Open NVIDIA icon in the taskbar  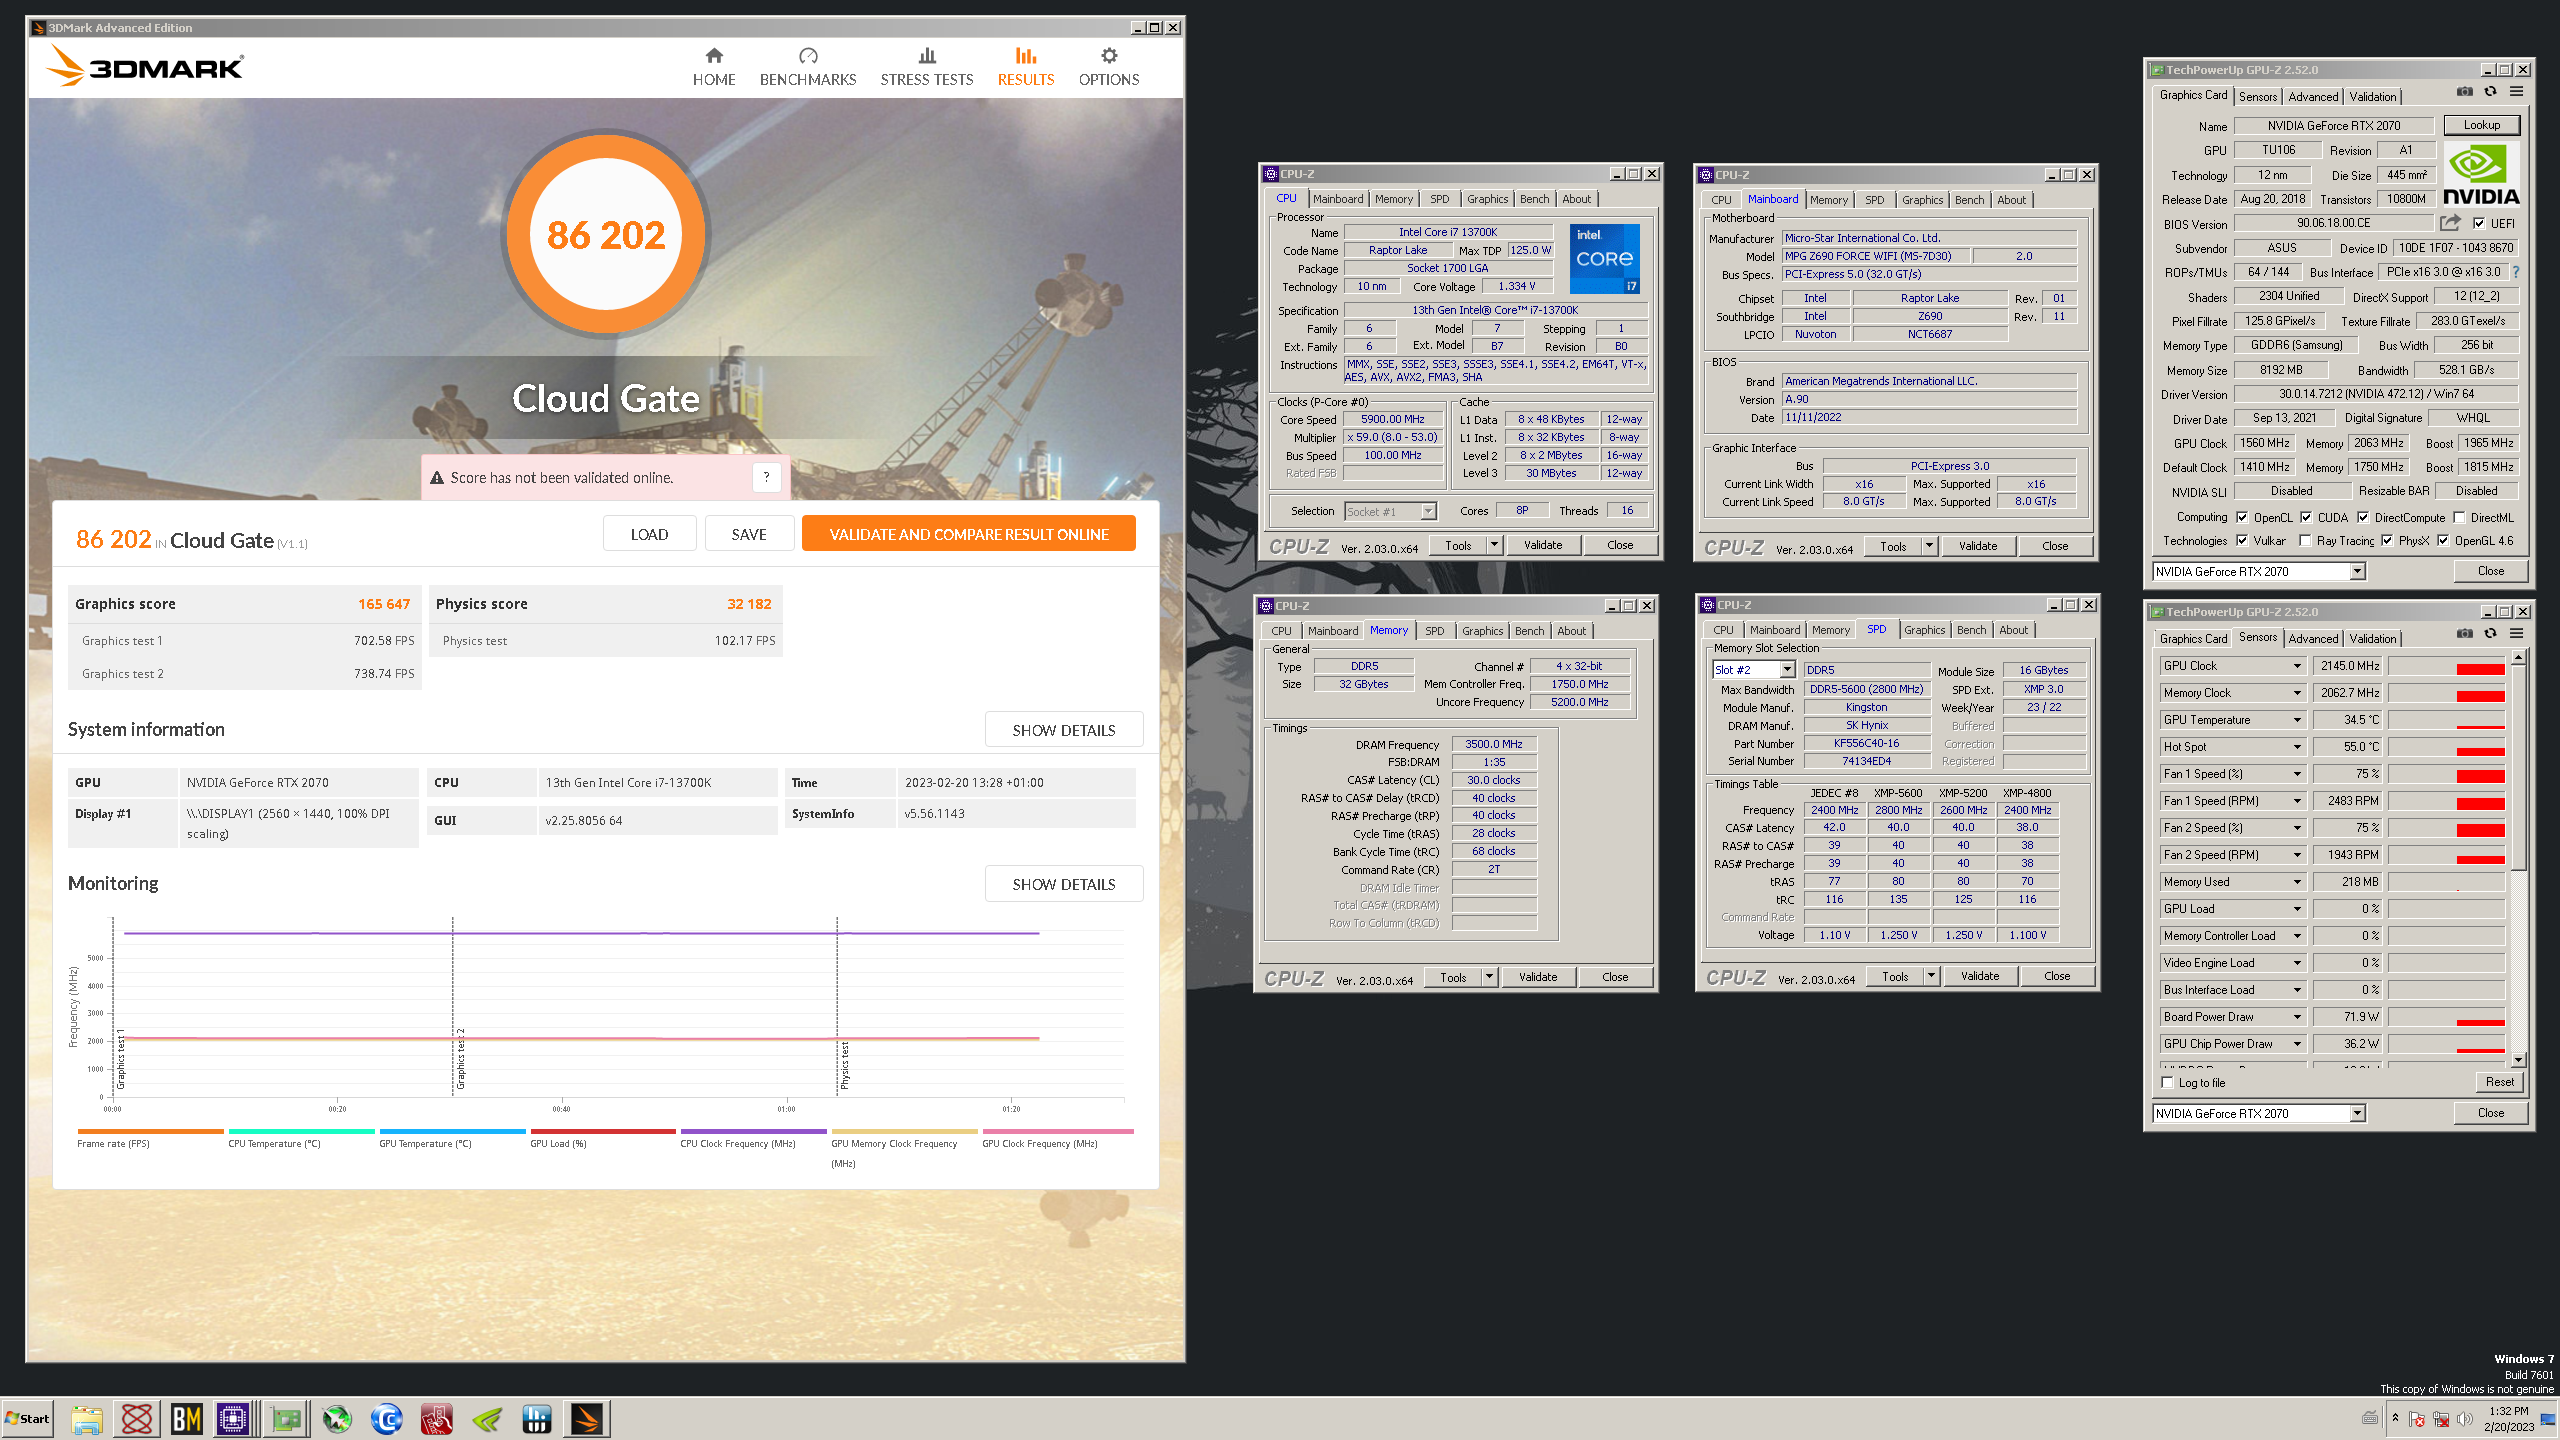[487, 1419]
